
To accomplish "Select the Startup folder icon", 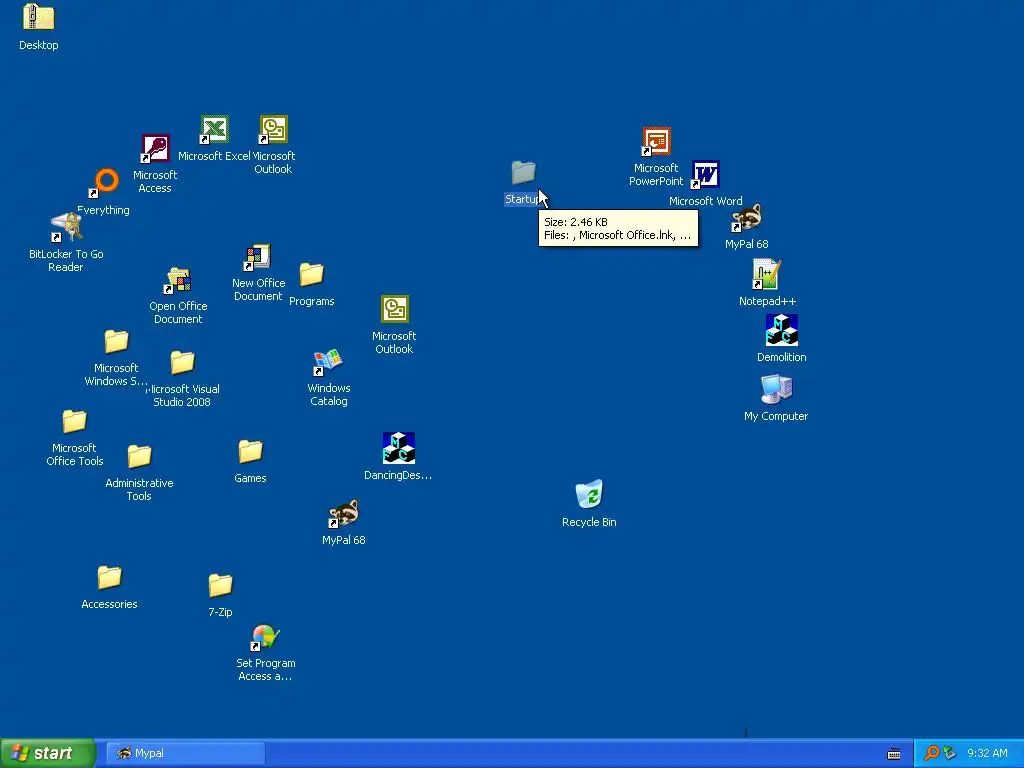I will [523, 173].
